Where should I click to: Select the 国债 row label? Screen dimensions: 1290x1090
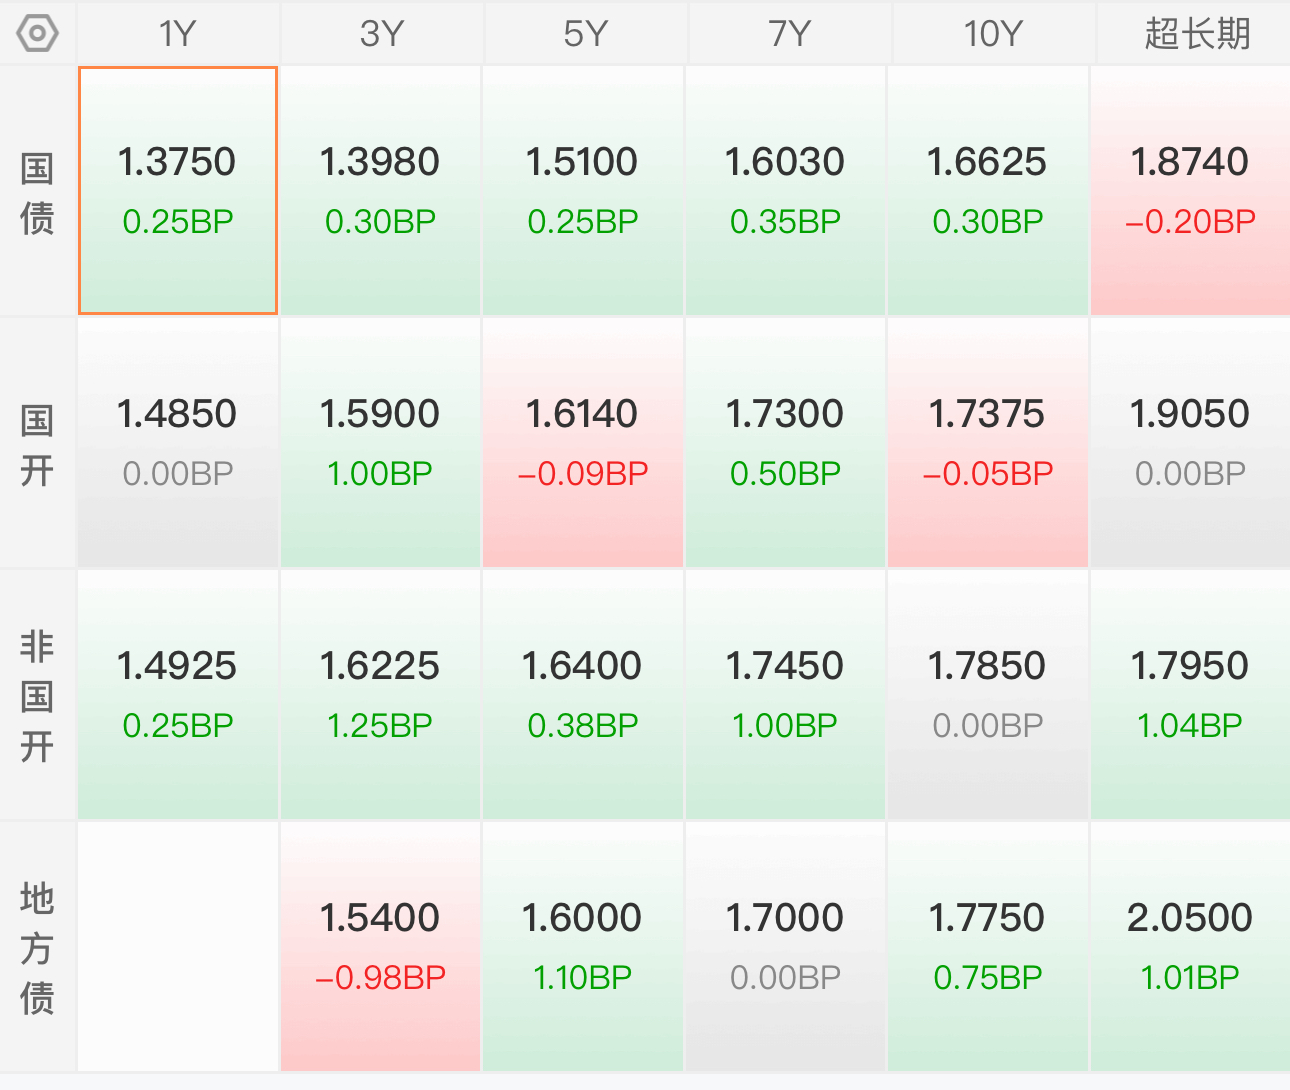pyautogui.click(x=37, y=192)
